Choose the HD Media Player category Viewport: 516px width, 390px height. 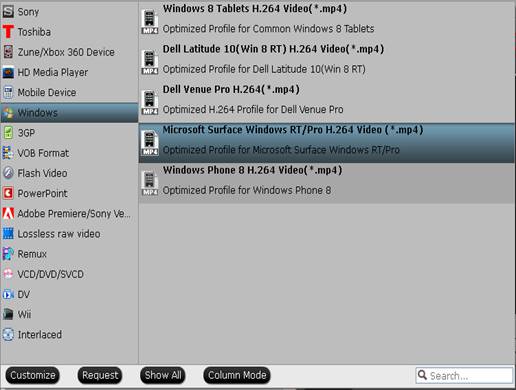pos(69,72)
